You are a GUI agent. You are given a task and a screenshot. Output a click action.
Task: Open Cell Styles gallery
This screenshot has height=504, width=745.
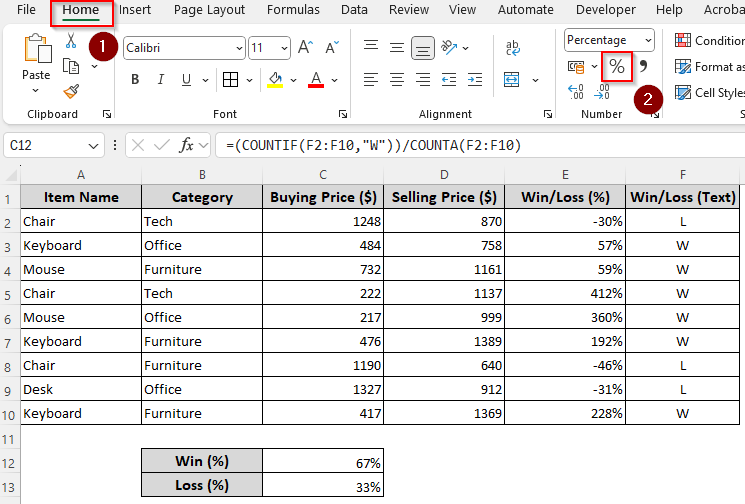coord(709,92)
